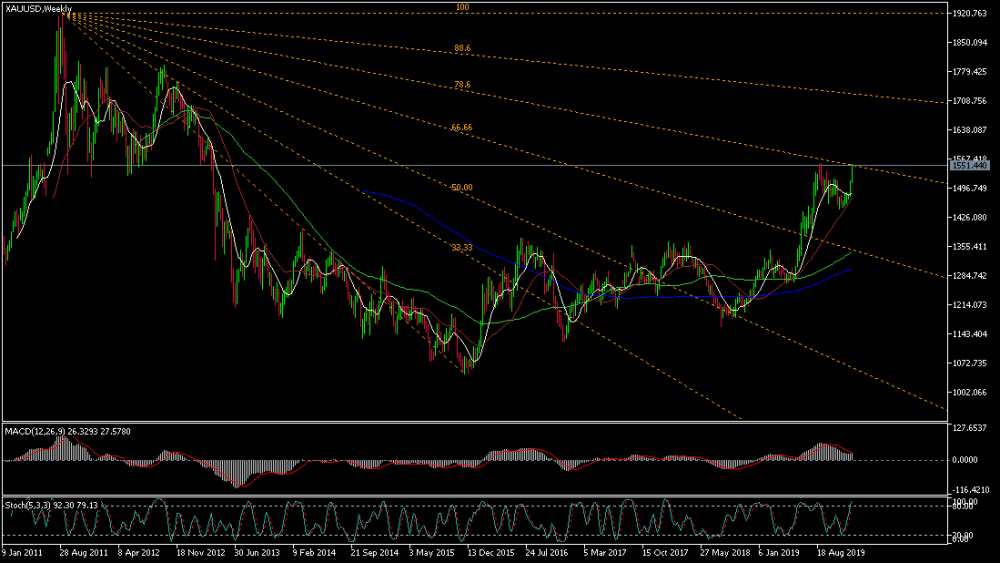Click the current price tag 1551.440
Screen dimensions: 1000x563
(x=969, y=166)
